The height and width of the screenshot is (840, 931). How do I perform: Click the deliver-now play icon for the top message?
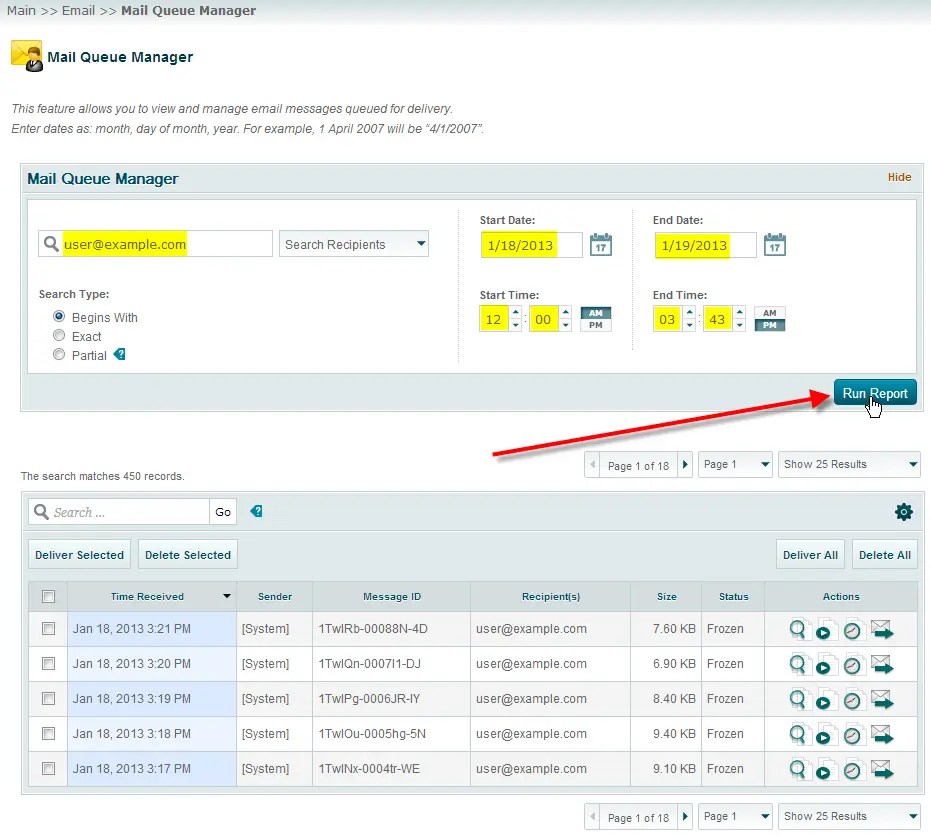pos(824,630)
